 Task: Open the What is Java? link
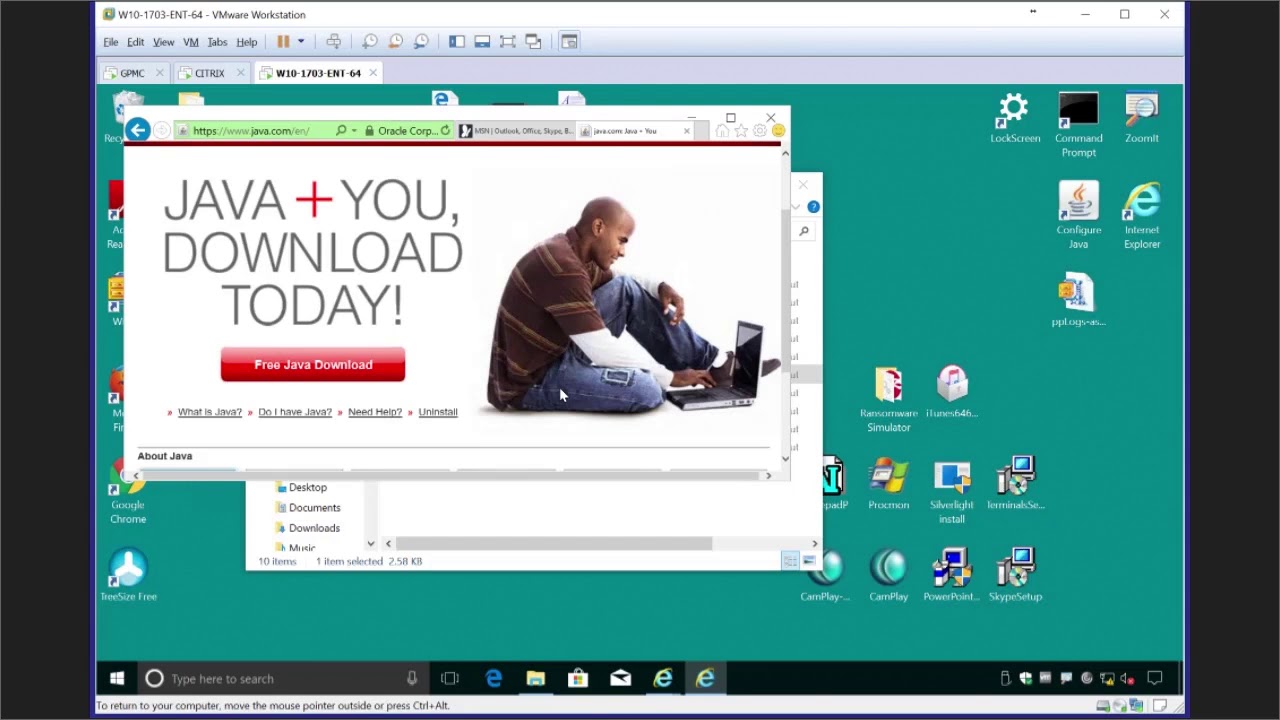pos(210,412)
